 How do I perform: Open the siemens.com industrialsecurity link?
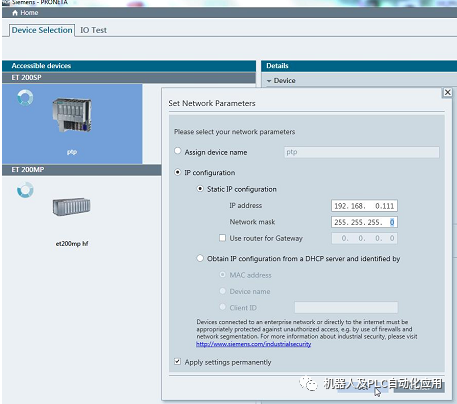pos(253,344)
